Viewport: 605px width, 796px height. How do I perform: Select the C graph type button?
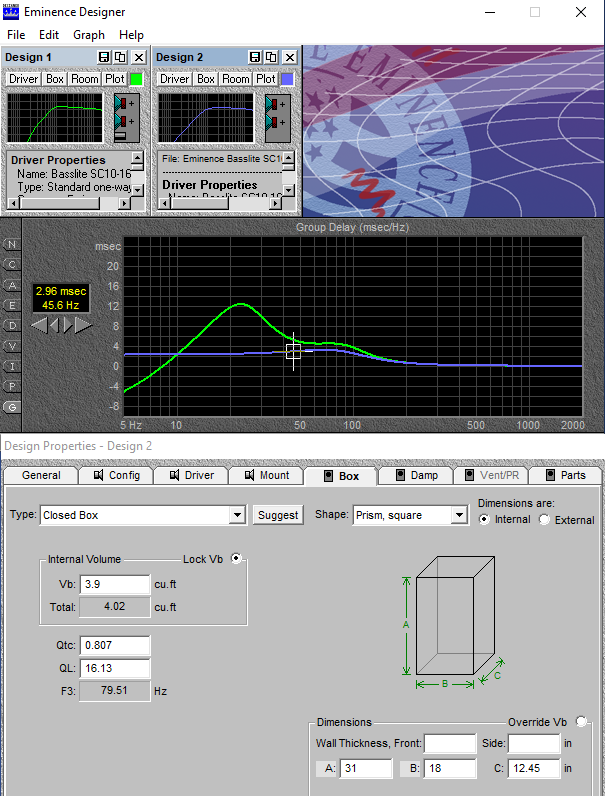(x=12, y=264)
